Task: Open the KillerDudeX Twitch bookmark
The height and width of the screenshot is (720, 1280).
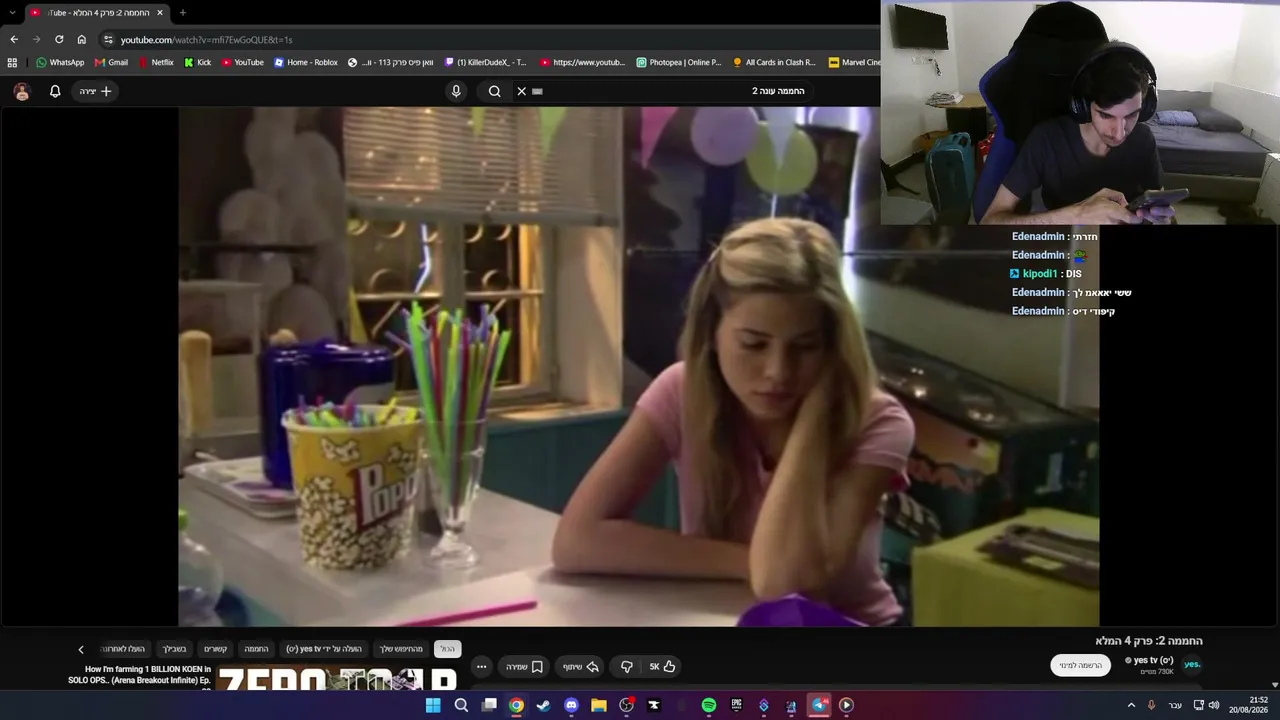Action: (485, 62)
